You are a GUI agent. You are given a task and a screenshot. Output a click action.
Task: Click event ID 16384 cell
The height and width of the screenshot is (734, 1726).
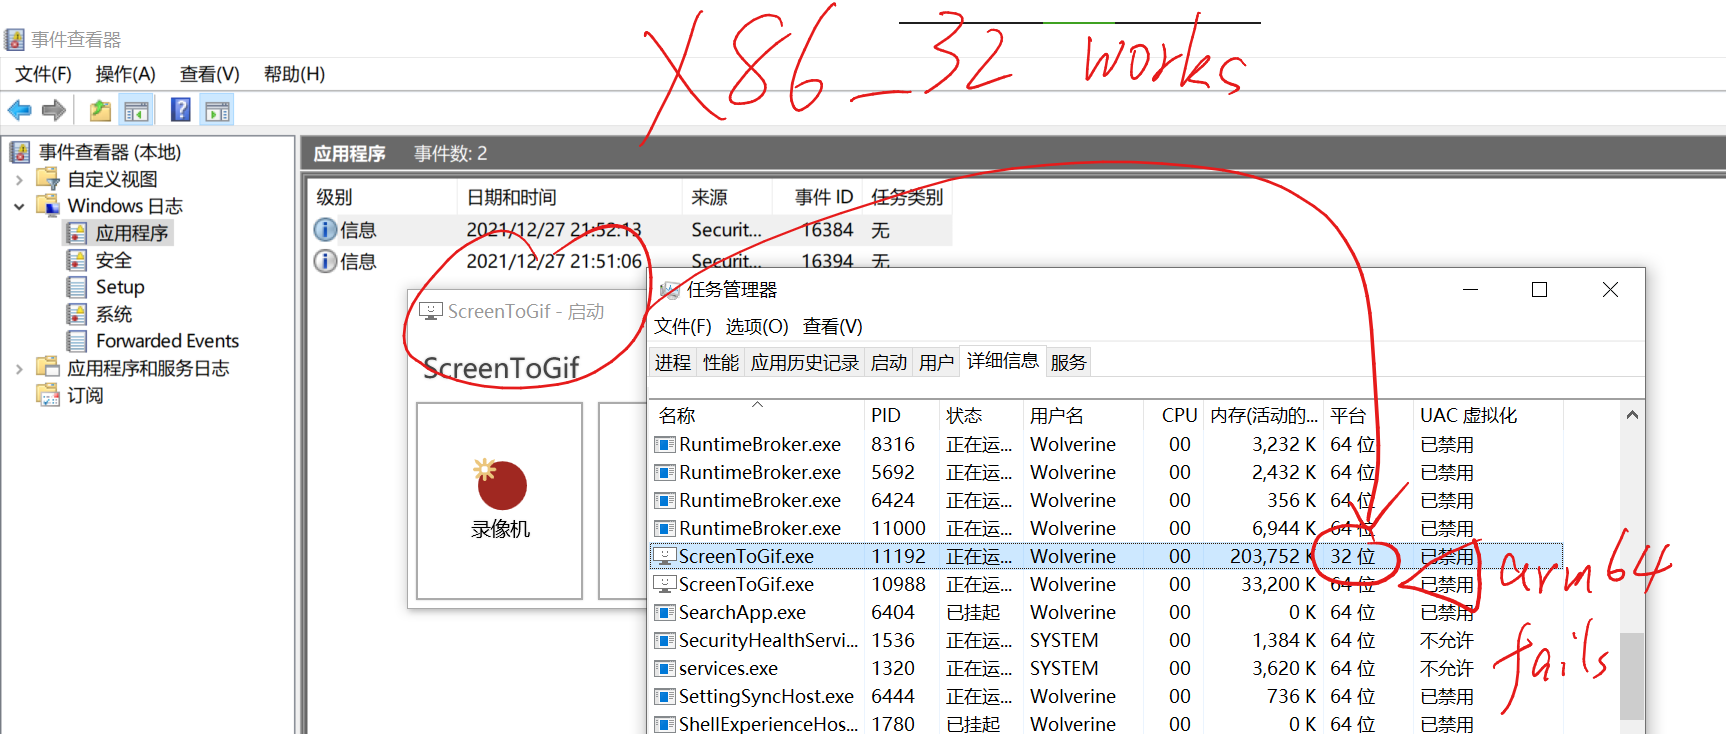click(827, 230)
